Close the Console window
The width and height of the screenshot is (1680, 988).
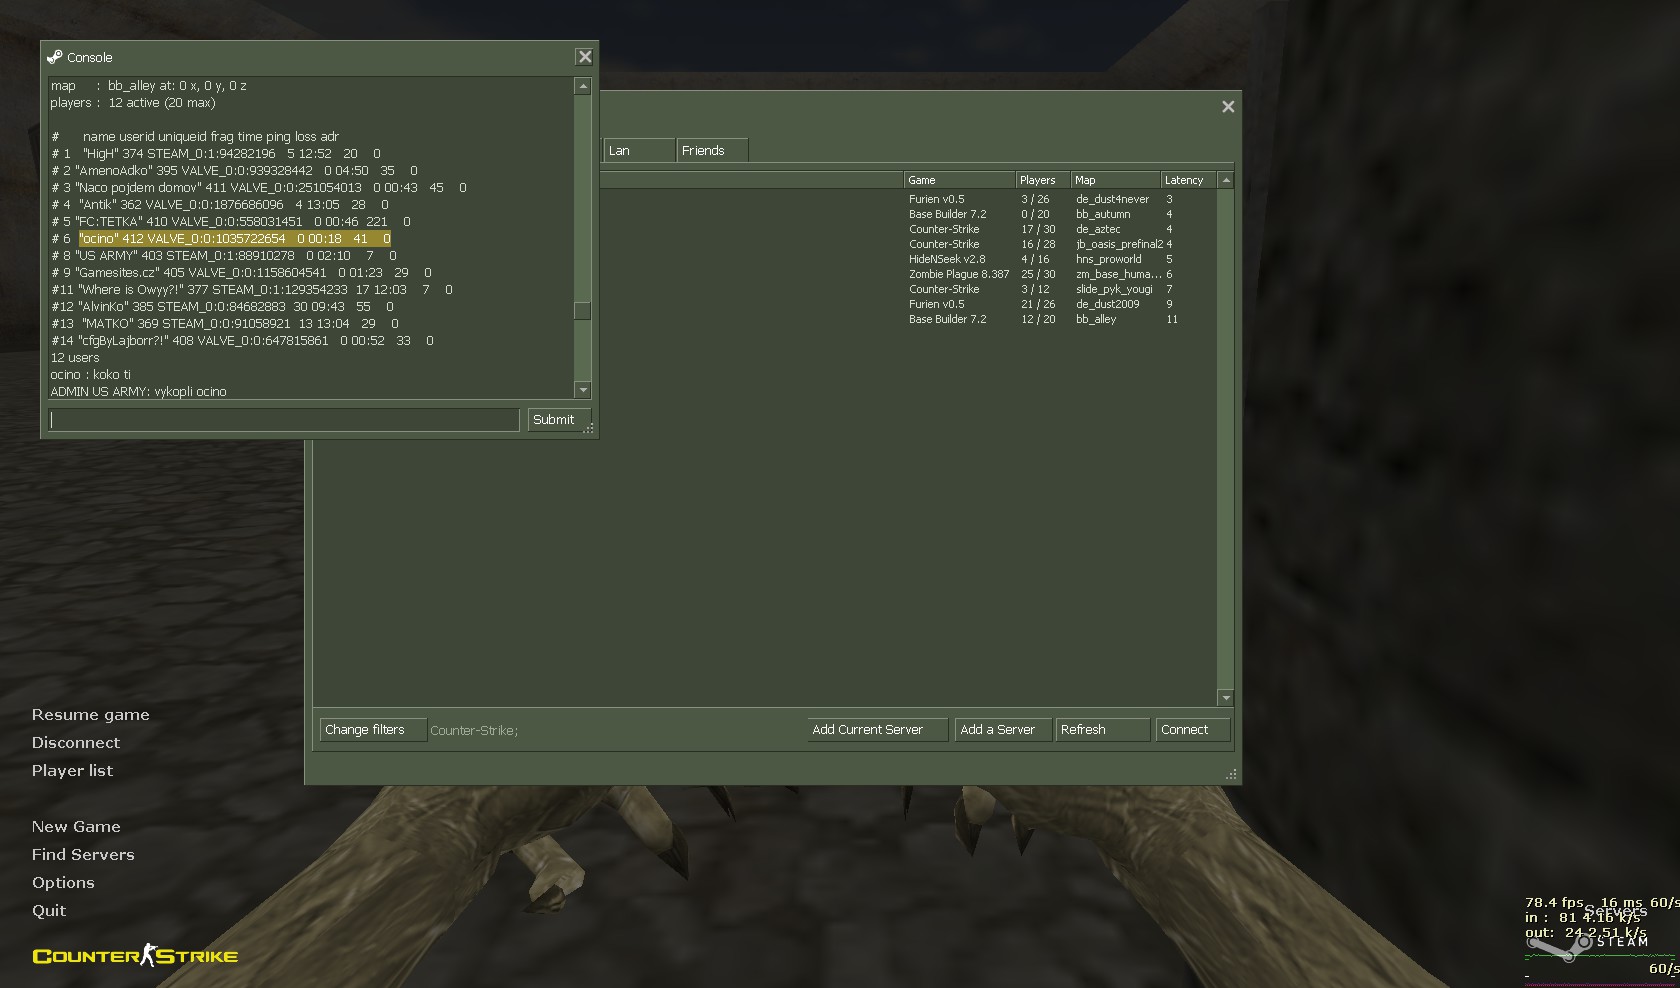coord(585,57)
